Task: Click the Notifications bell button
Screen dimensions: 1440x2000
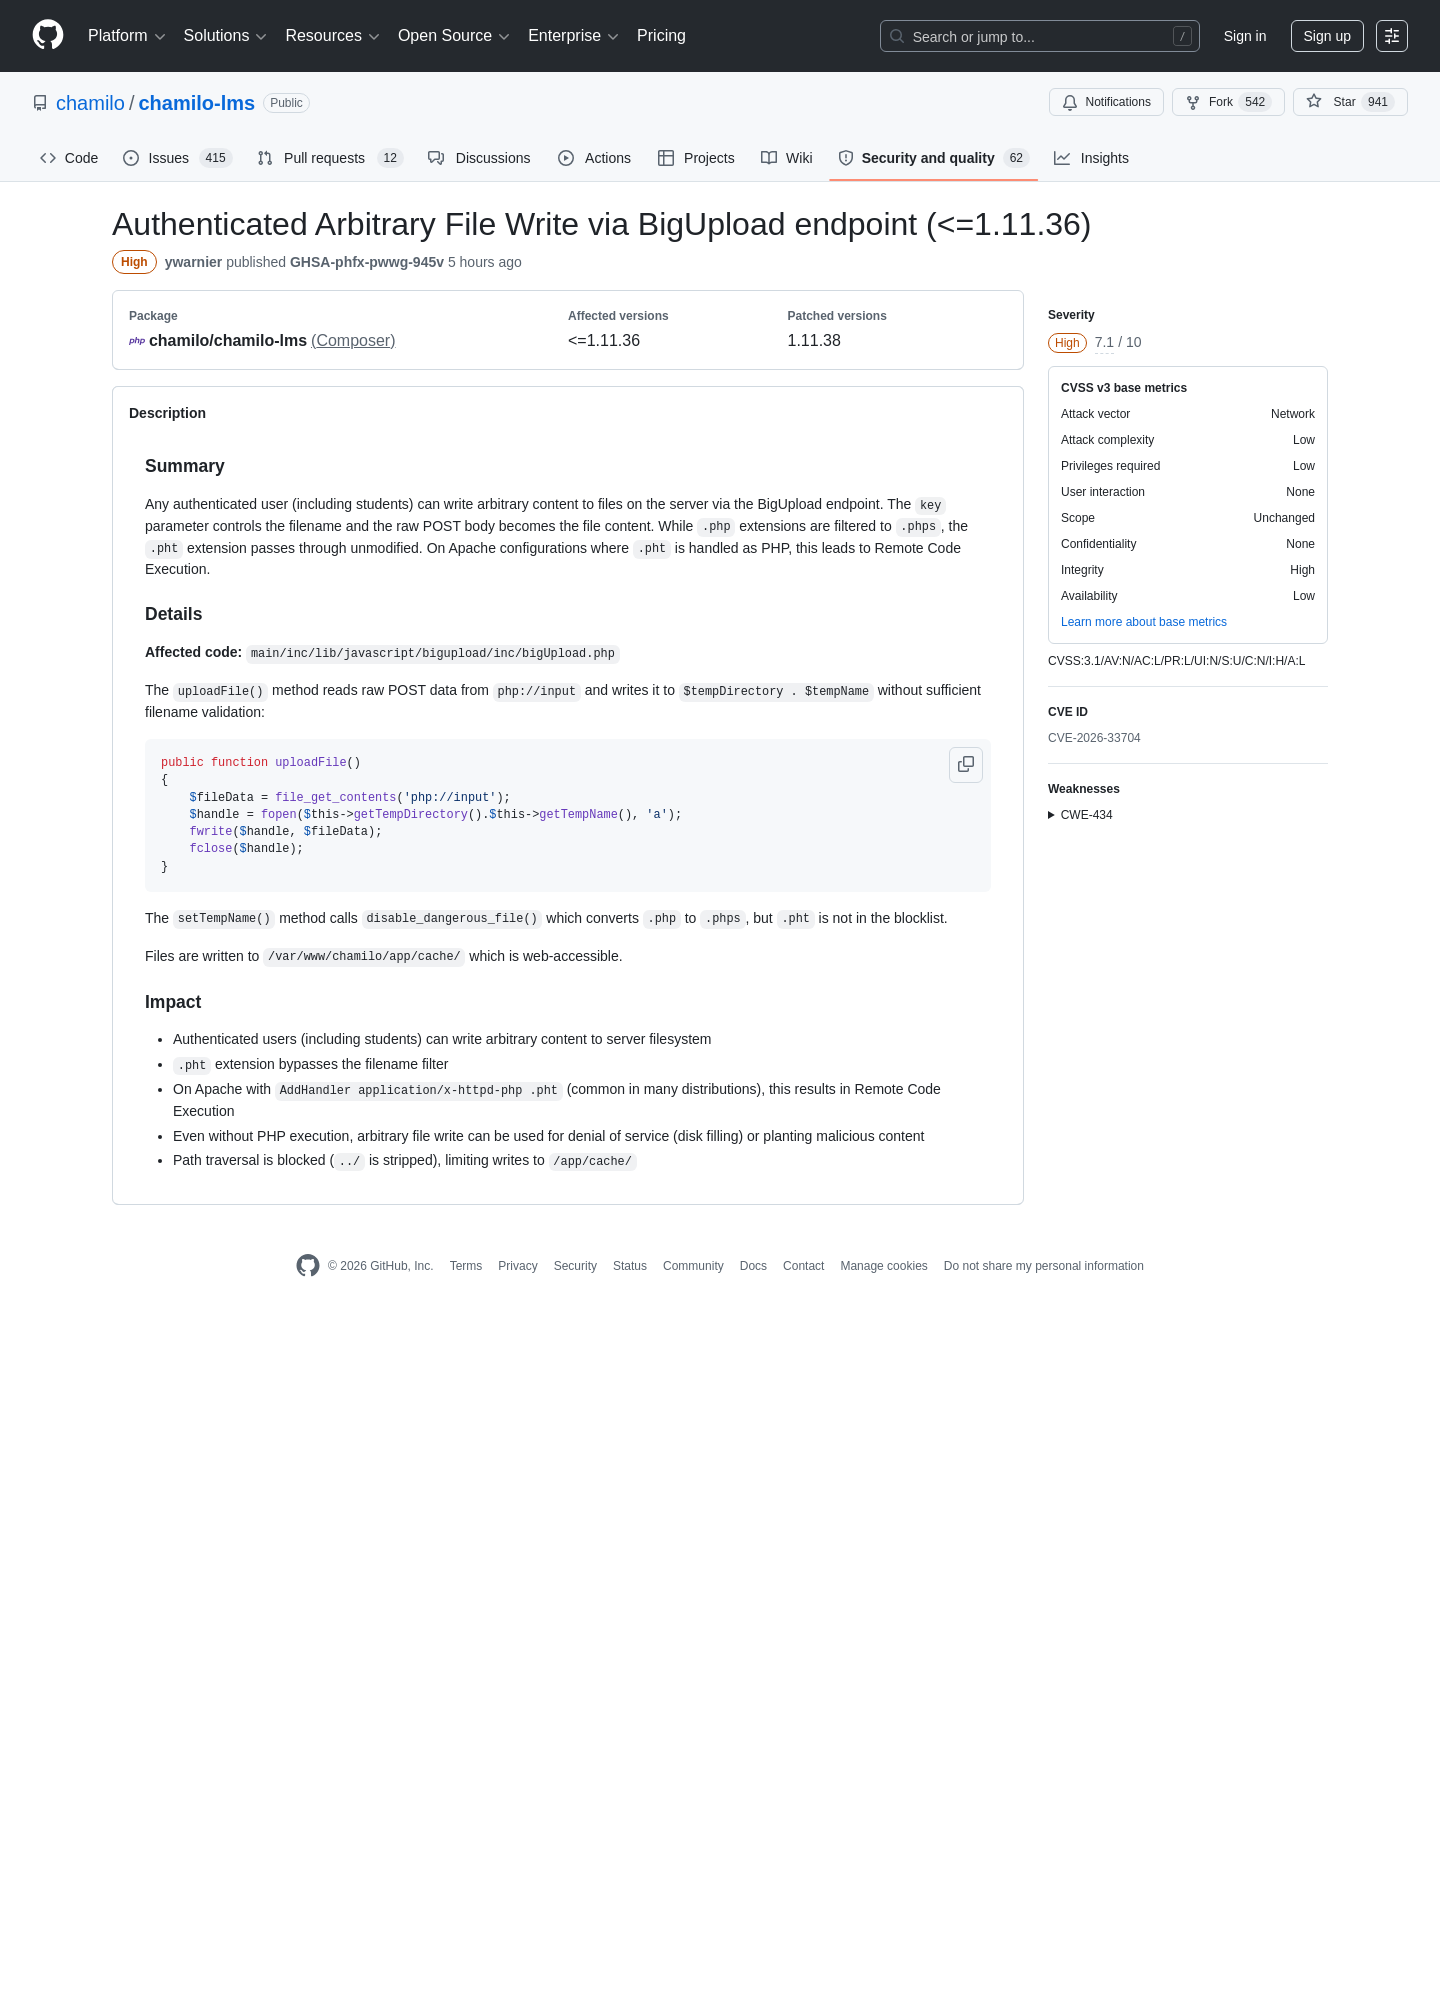Action: pyautogui.click(x=1106, y=102)
